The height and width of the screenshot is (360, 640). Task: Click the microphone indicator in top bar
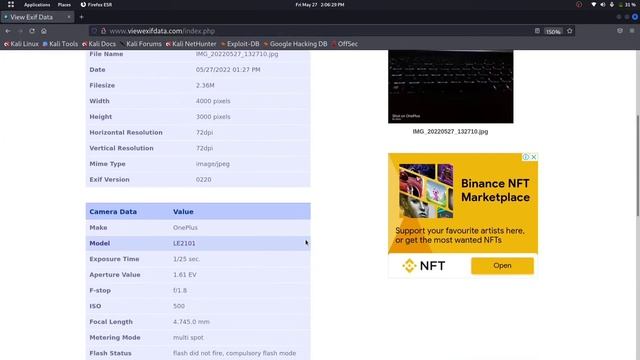(612, 5)
